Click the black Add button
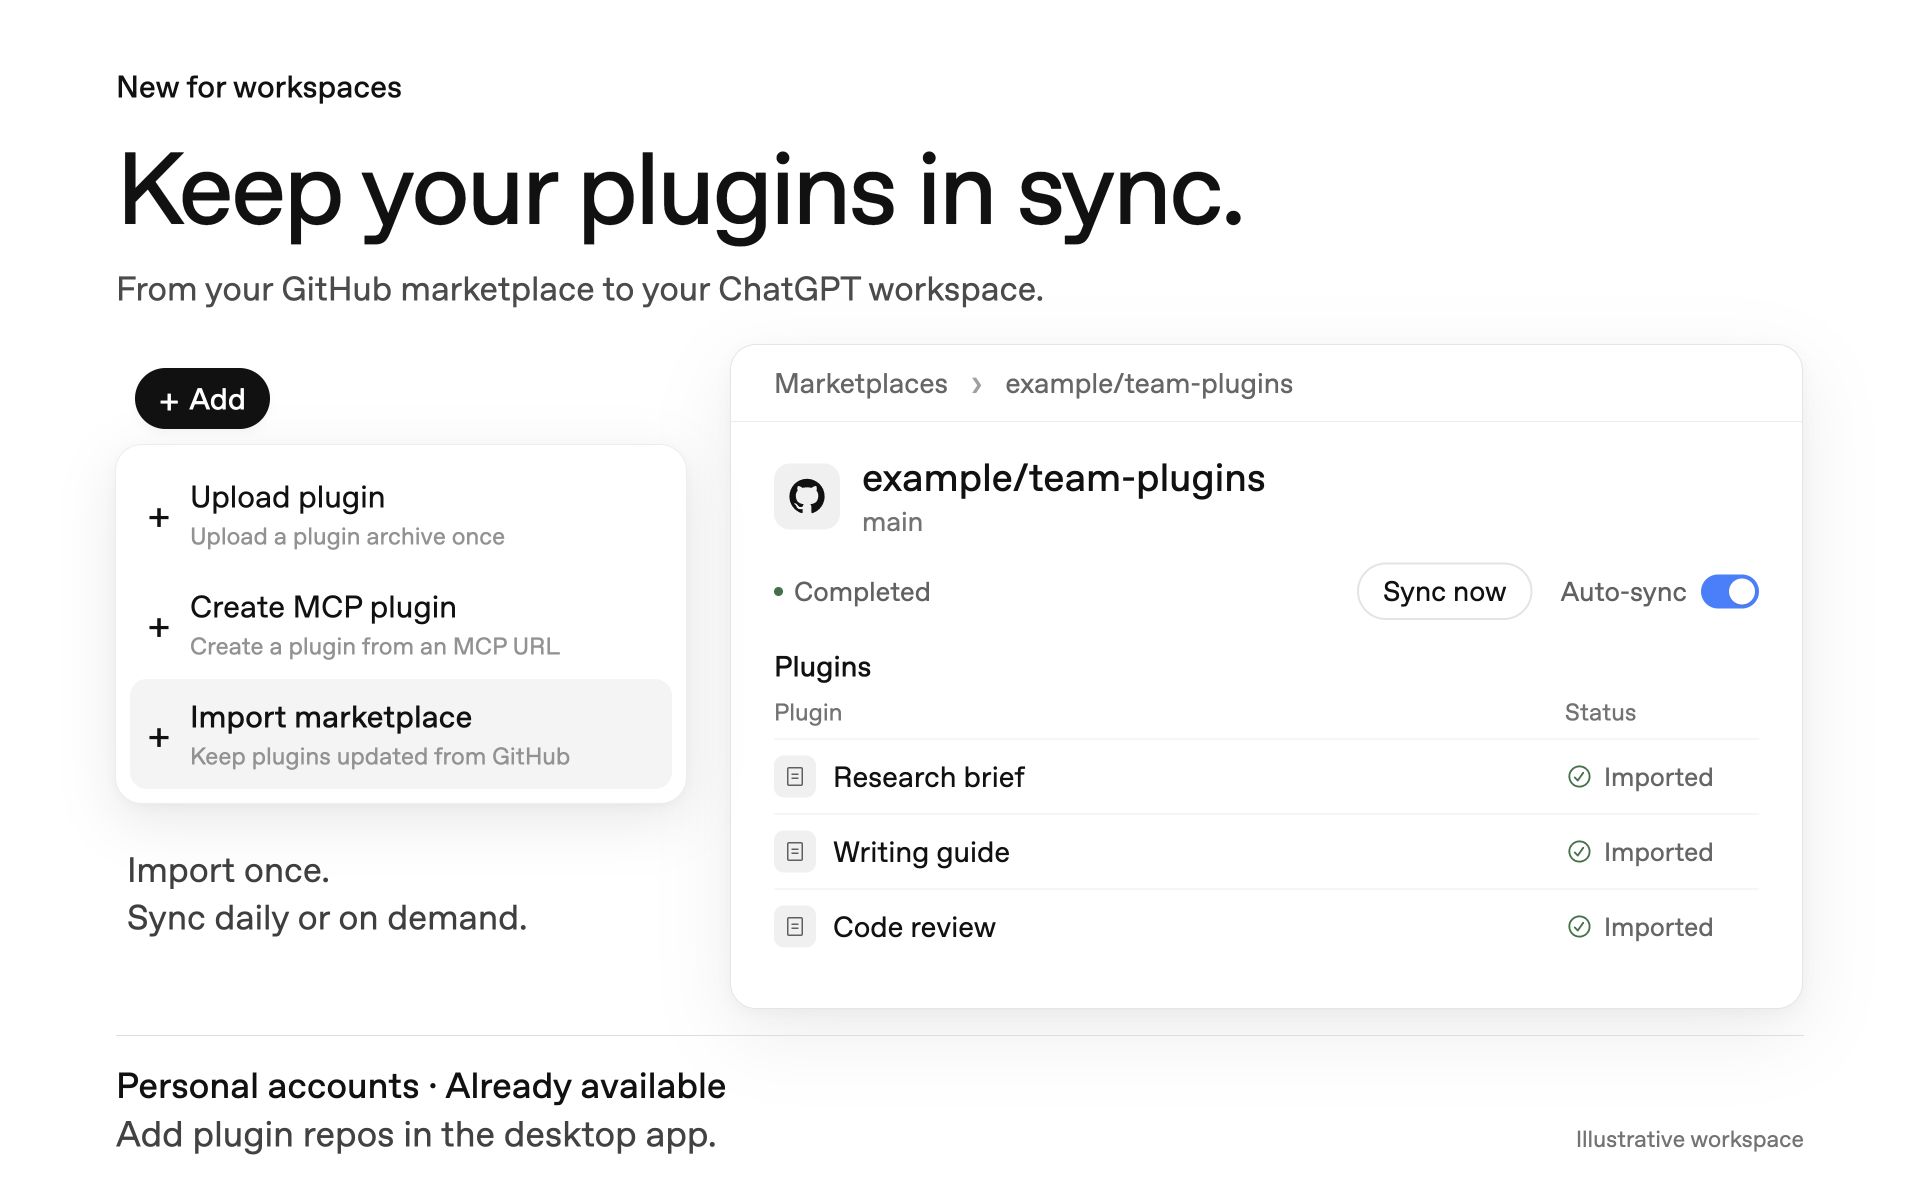 202,399
